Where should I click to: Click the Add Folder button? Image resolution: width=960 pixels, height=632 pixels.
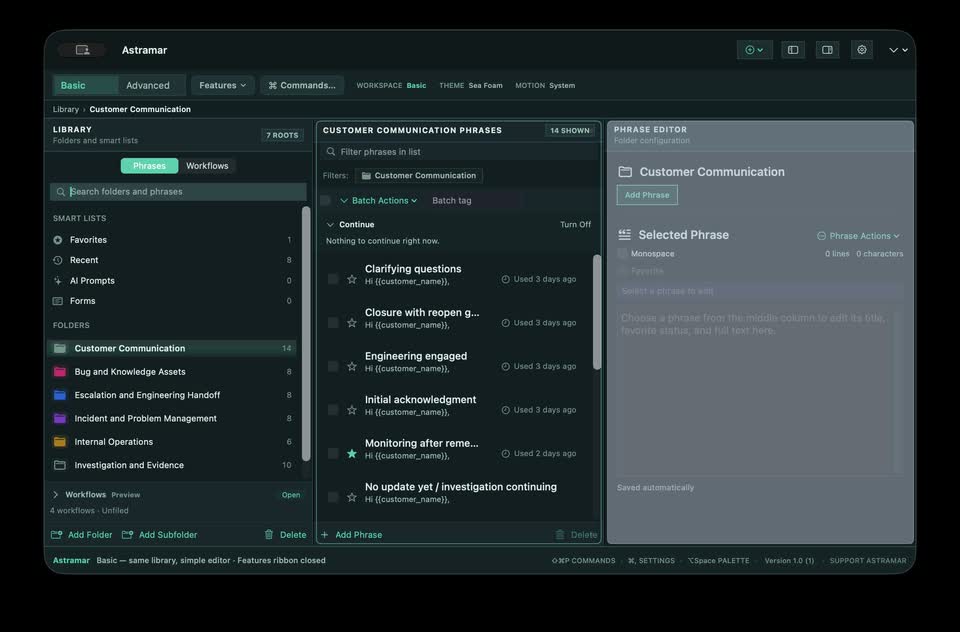point(82,535)
